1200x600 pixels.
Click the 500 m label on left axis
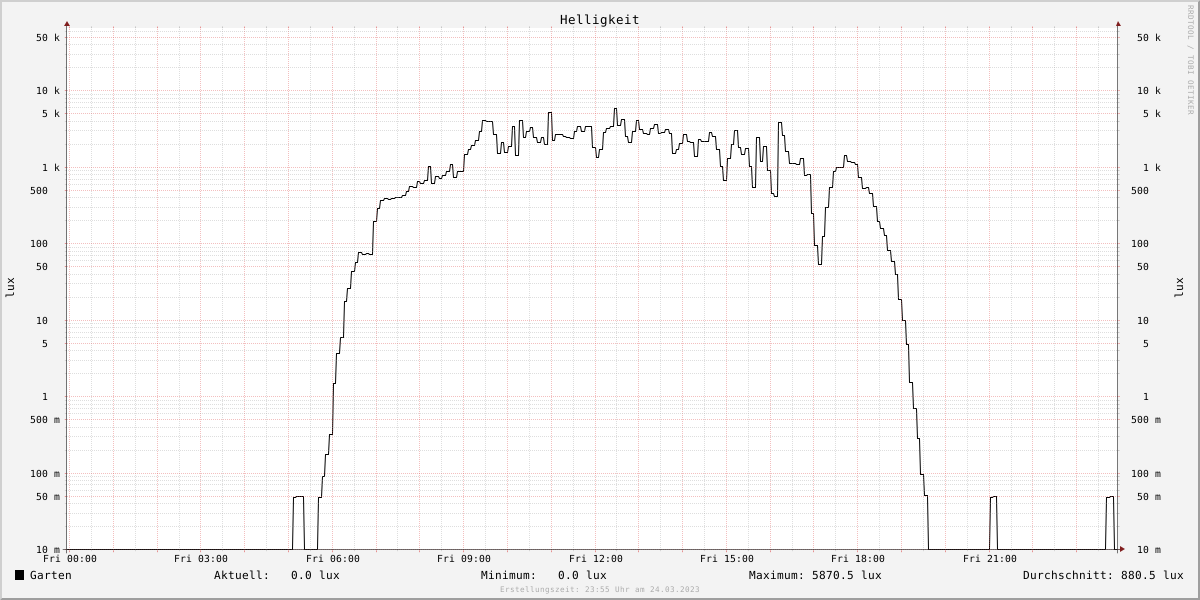click(x=43, y=420)
